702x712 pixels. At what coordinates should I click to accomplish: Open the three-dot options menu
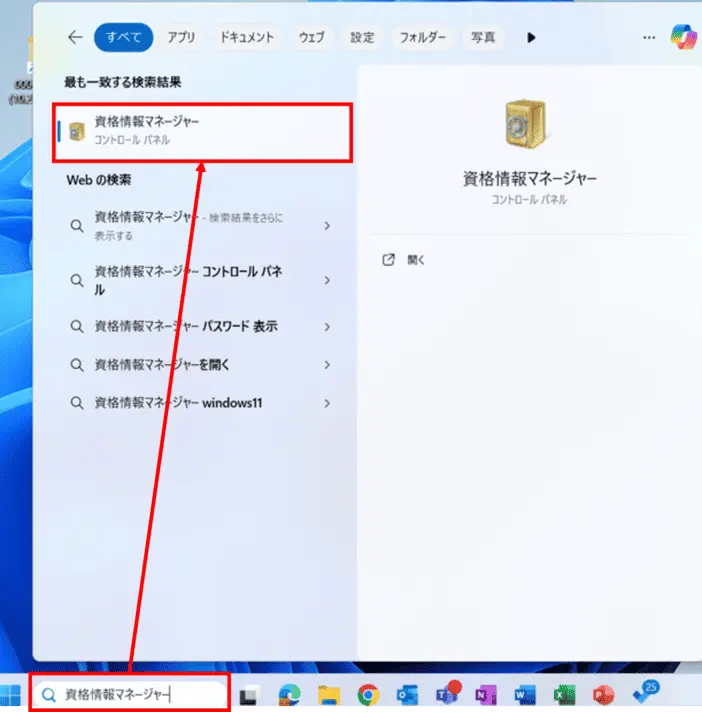coord(649,37)
